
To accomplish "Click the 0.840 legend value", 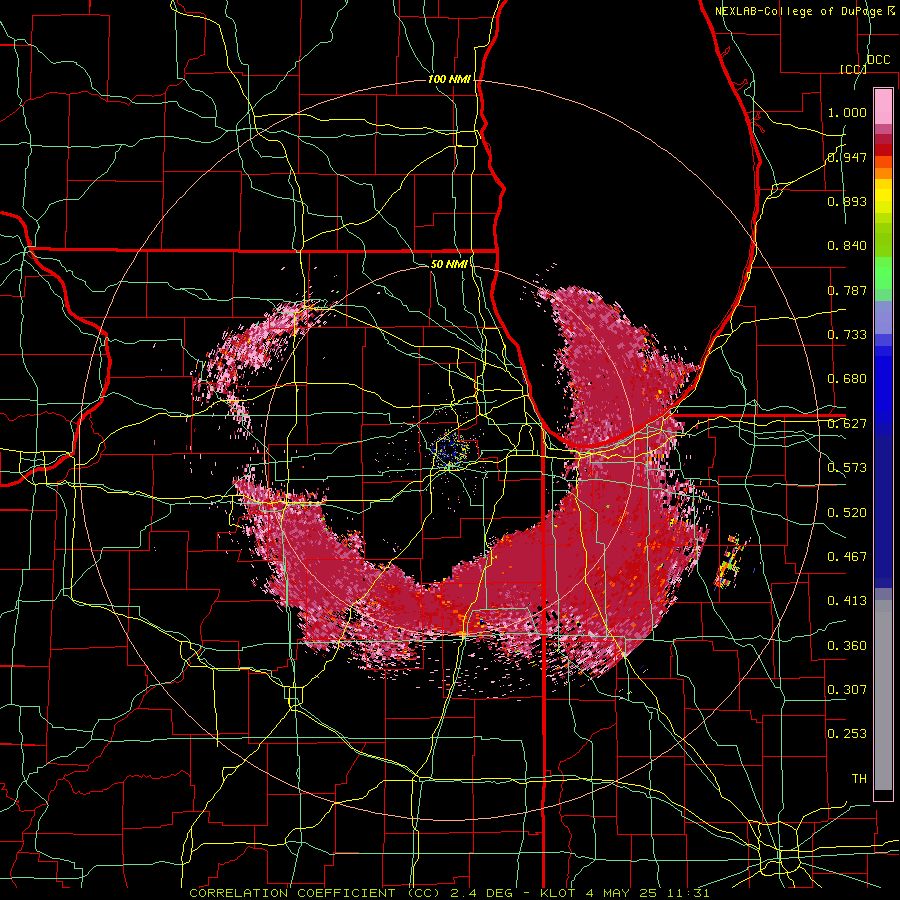I will click(847, 246).
